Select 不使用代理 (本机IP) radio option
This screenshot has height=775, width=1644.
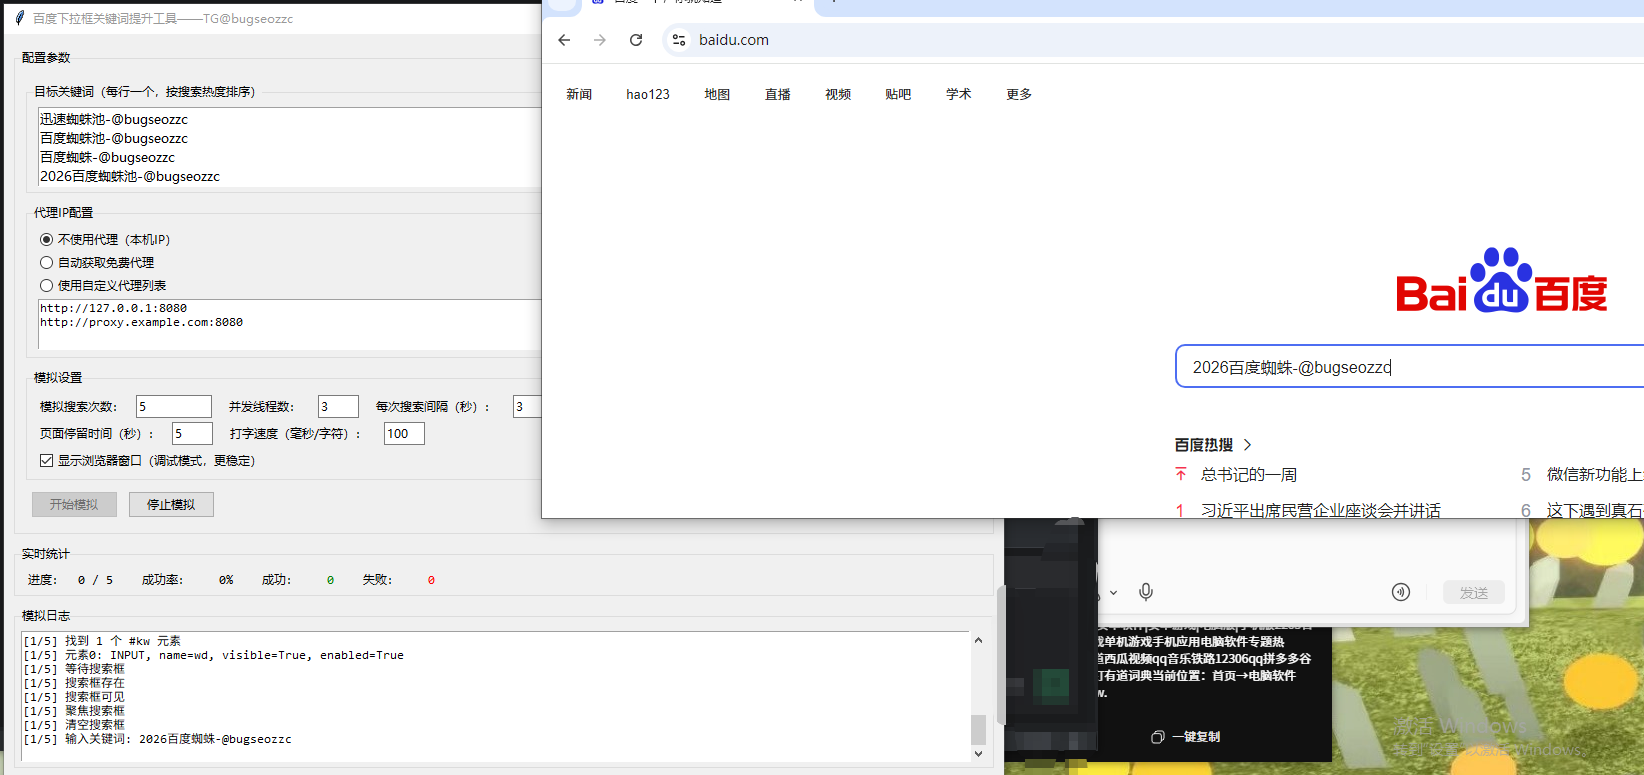tap(46, 240)
